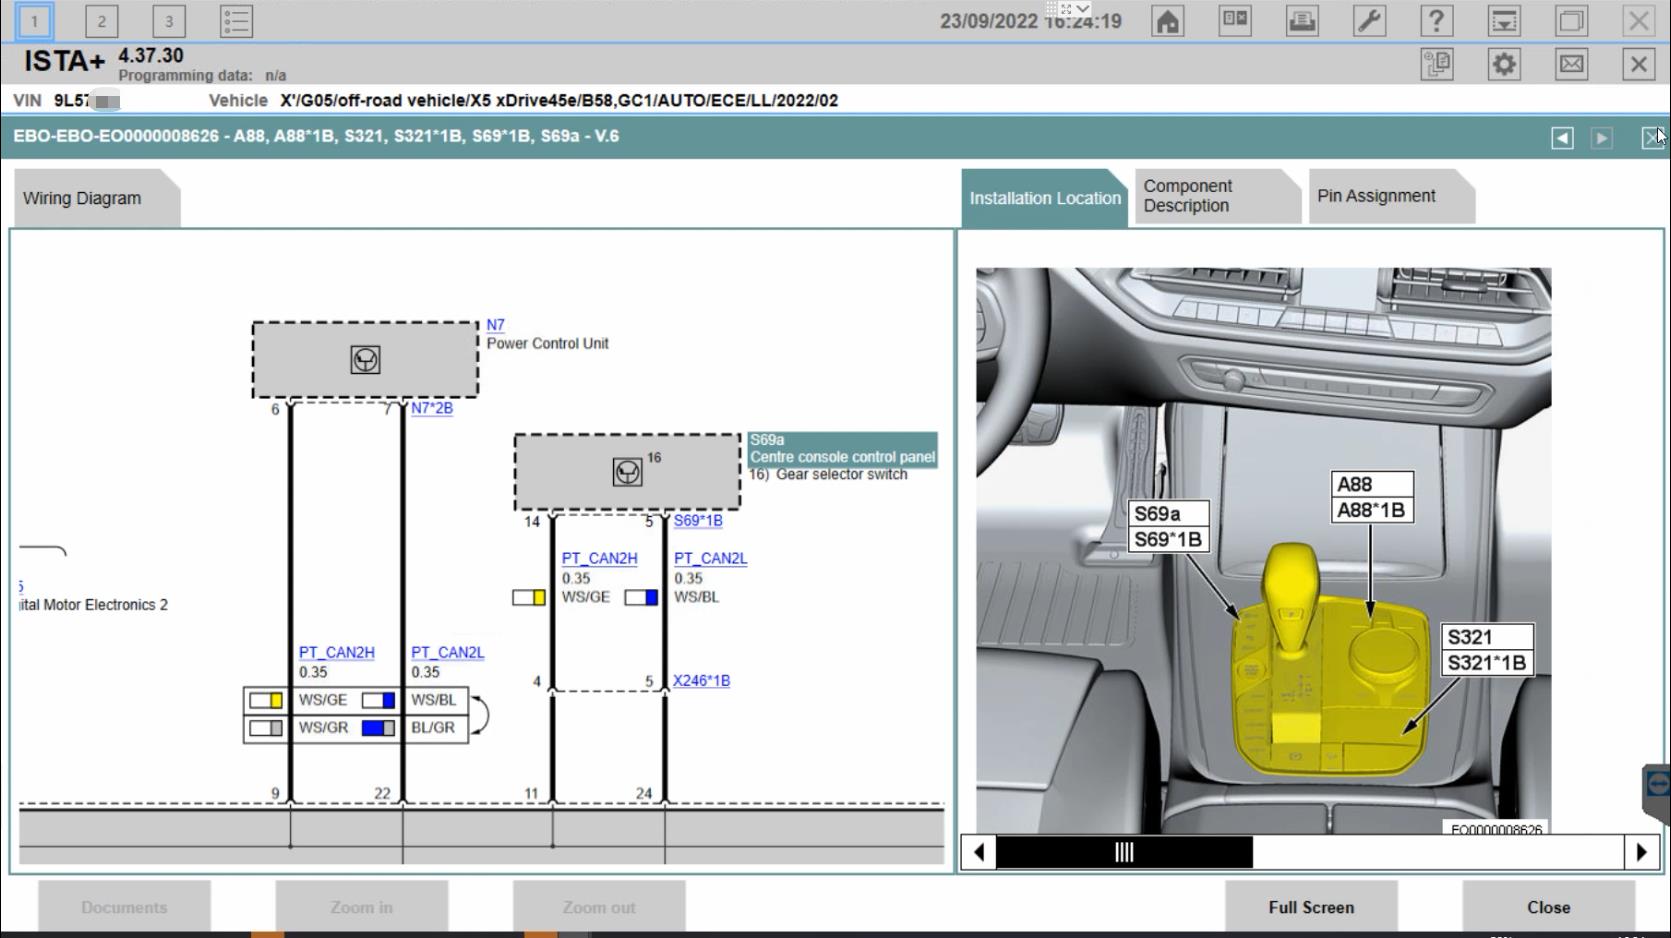Open the wrench tools icon

click(1369, 21)
